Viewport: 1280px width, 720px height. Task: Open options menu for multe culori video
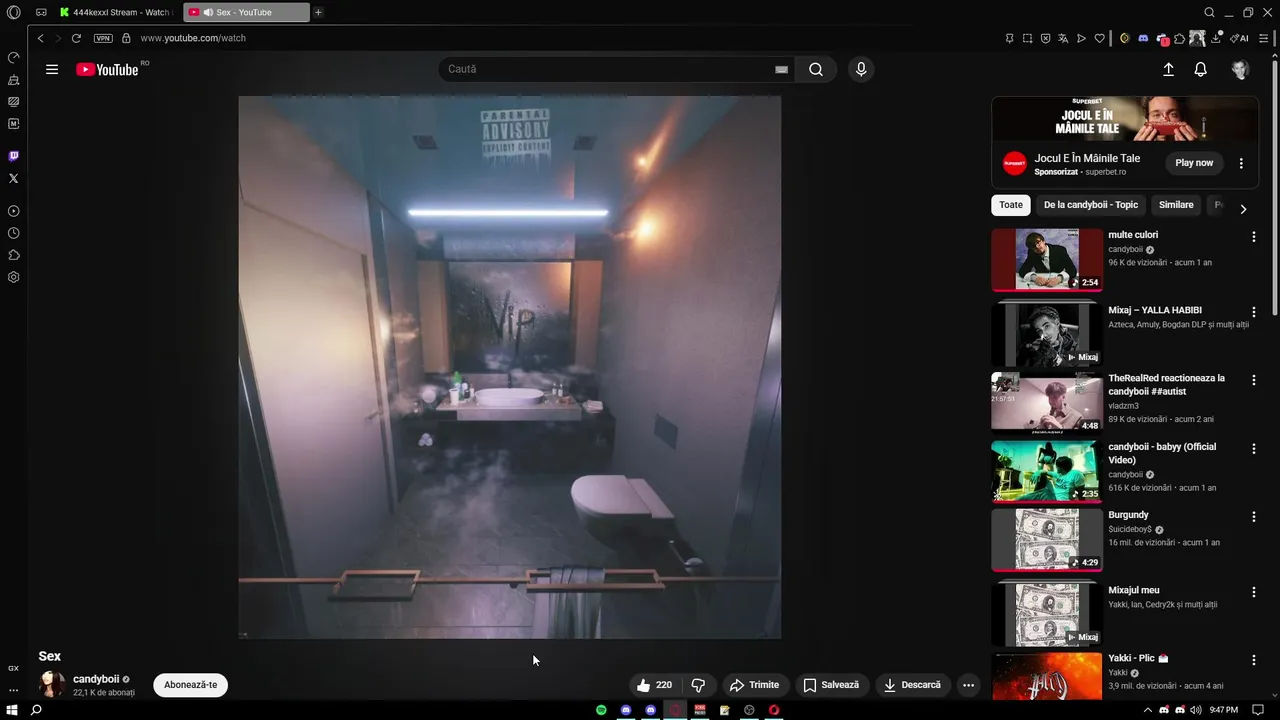[1253, 237]
